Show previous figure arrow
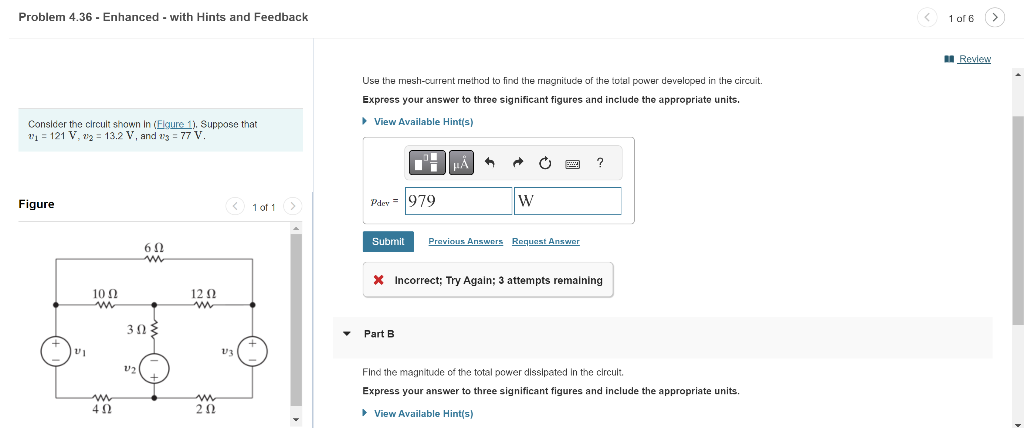Image resolution: width=1024 pixels, height=428 pixels. click(237, 207)
